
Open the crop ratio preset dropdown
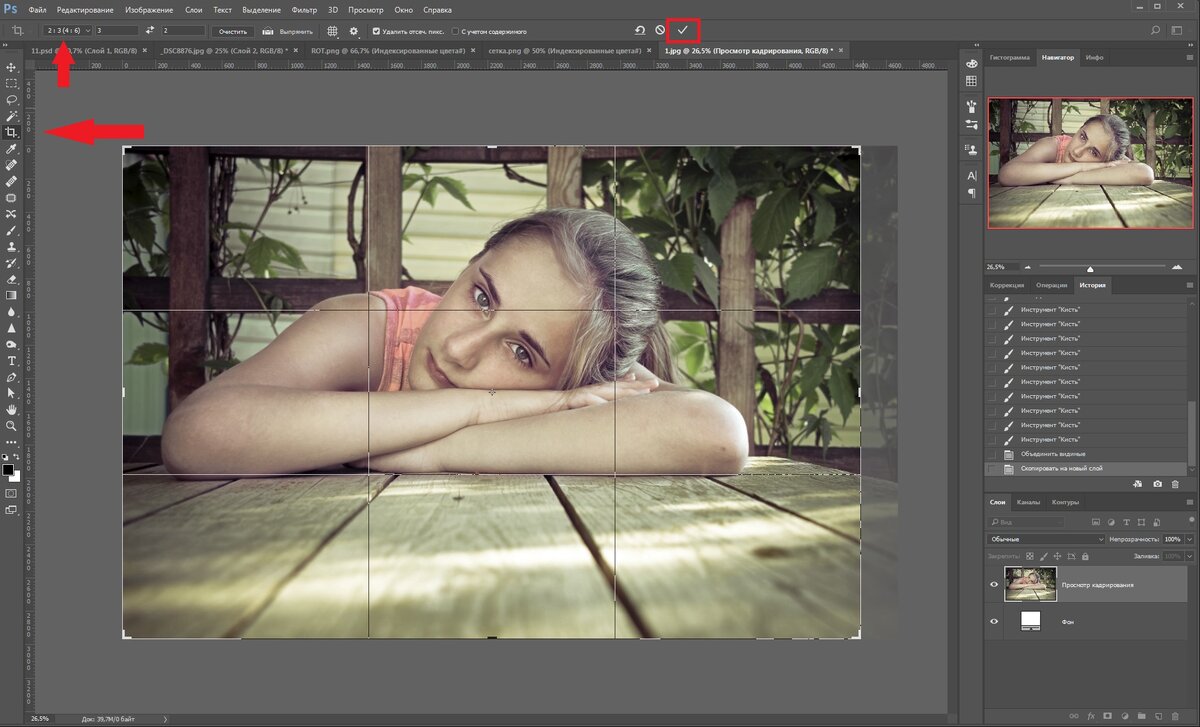[69, 31]
